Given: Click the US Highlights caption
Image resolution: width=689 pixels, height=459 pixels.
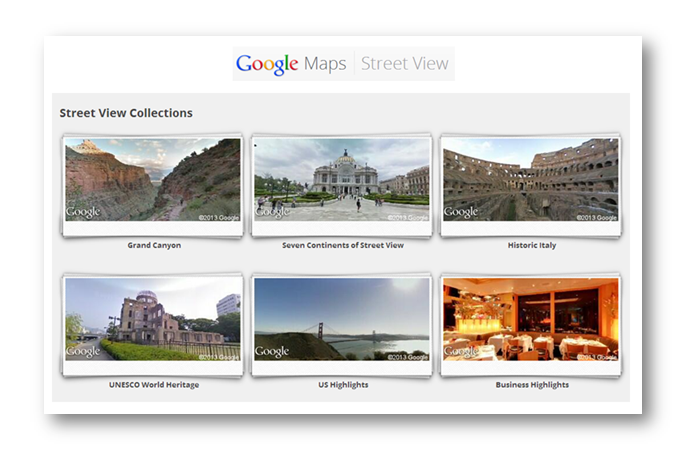Looking at the screenshot, I should pyautogui.click(x=343, y=385).
